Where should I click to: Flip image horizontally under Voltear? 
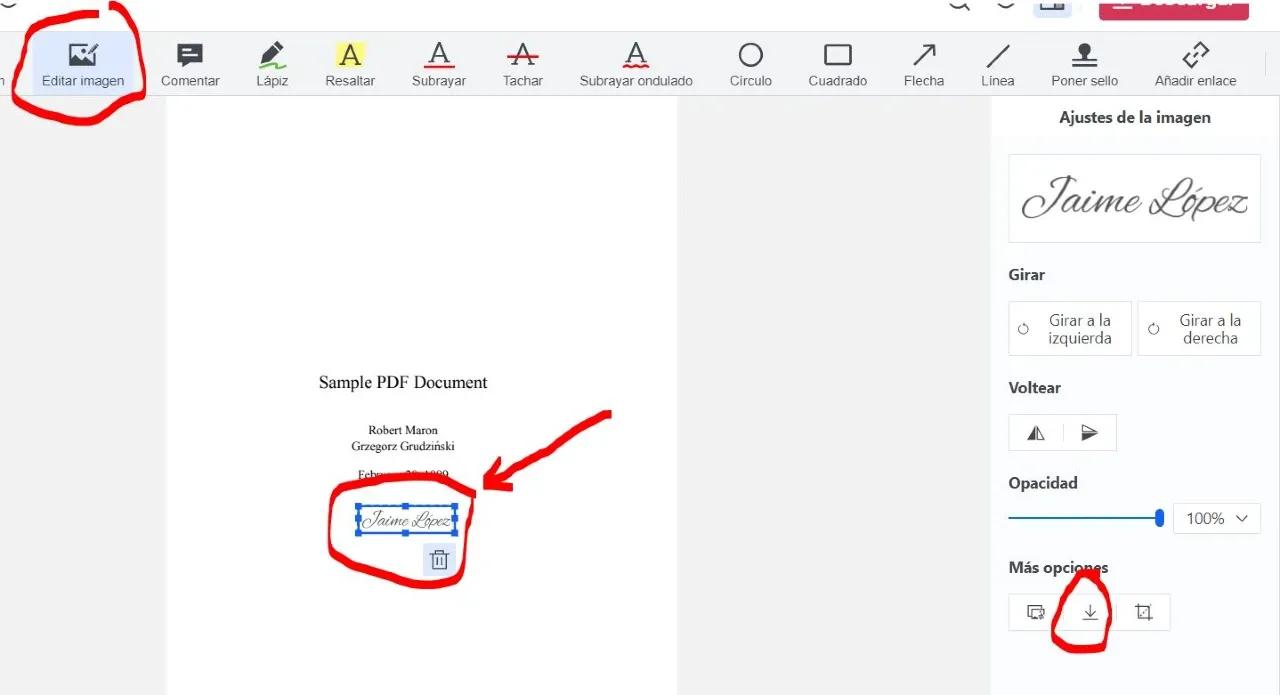[1036, 433]
